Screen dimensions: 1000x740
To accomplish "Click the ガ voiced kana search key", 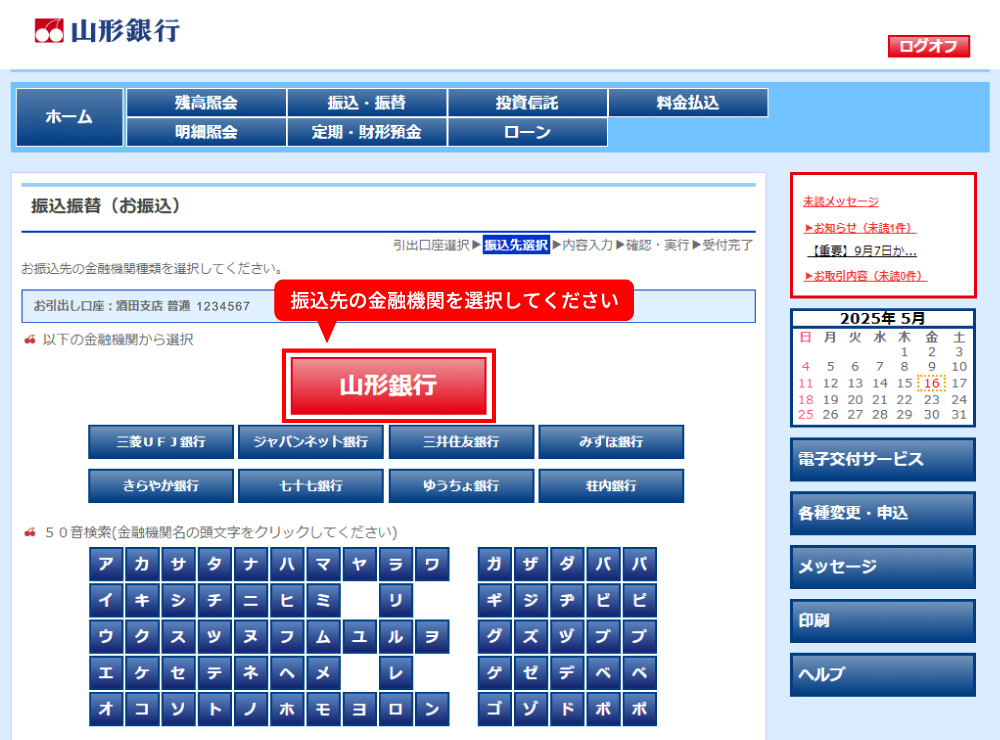I will pos(494,564).
